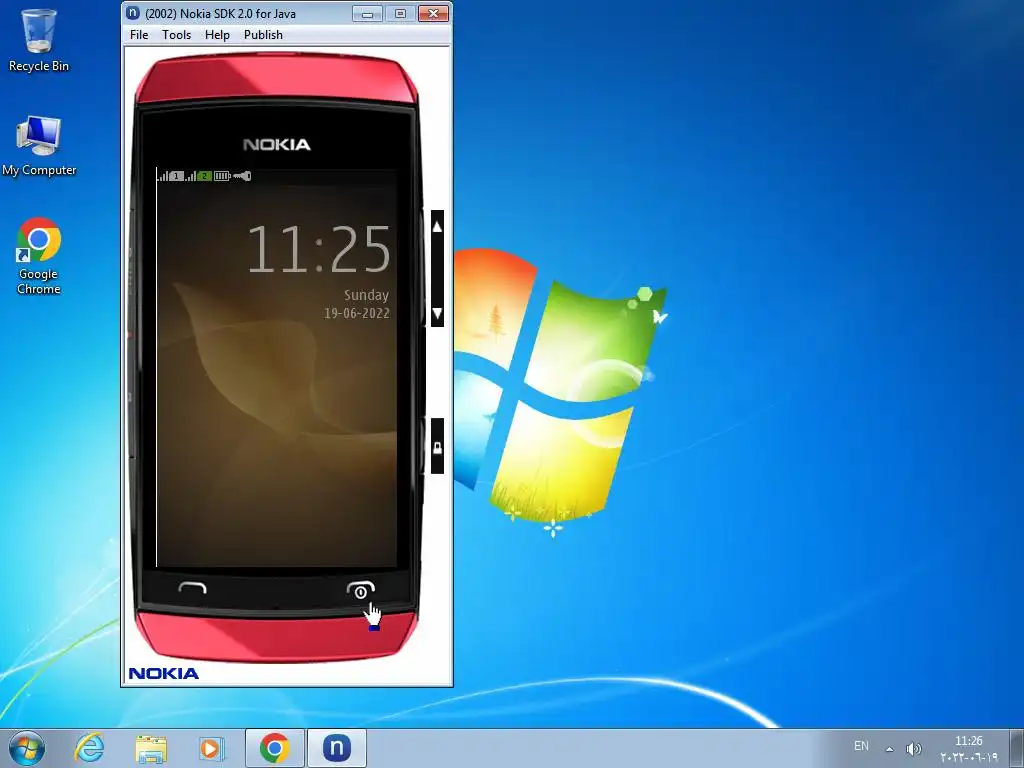Screen dimensions: 1024x768
Task: Open the volume speaker icon in tray
Action: tap(914, 748)
